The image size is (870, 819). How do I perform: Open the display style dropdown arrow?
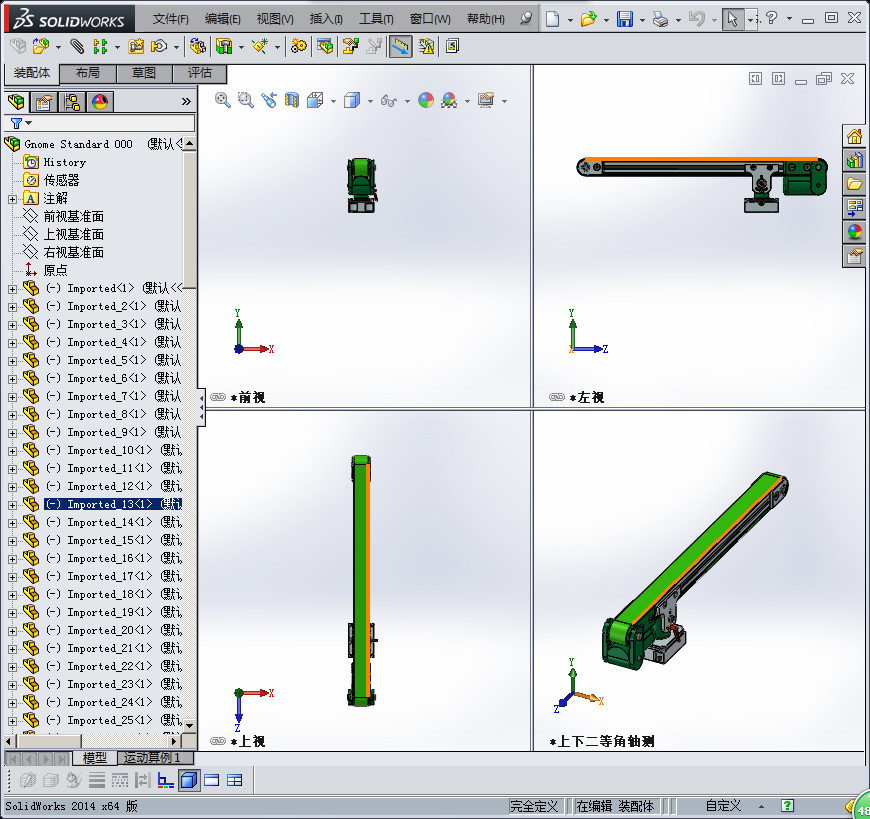(369, 99)
